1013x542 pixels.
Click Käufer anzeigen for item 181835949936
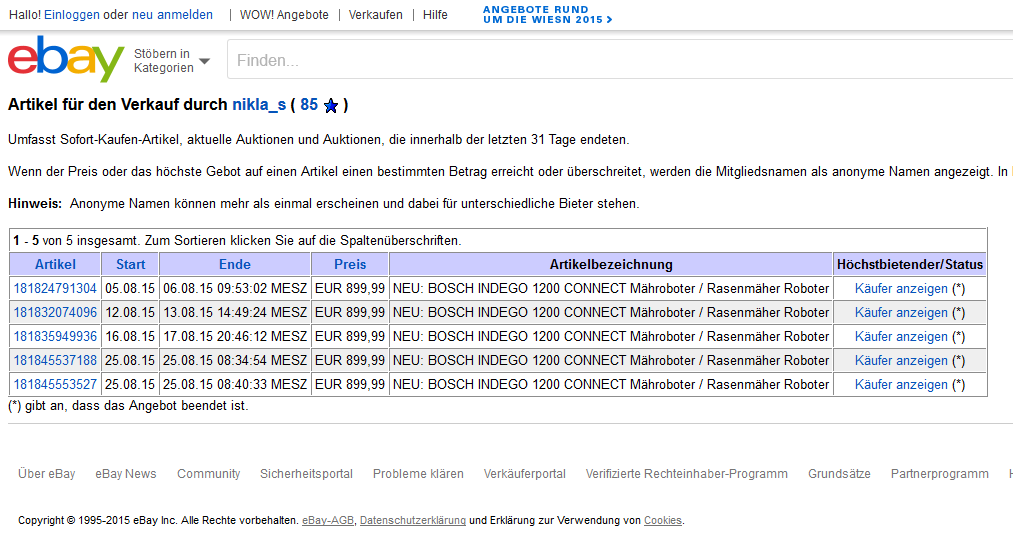901,337
